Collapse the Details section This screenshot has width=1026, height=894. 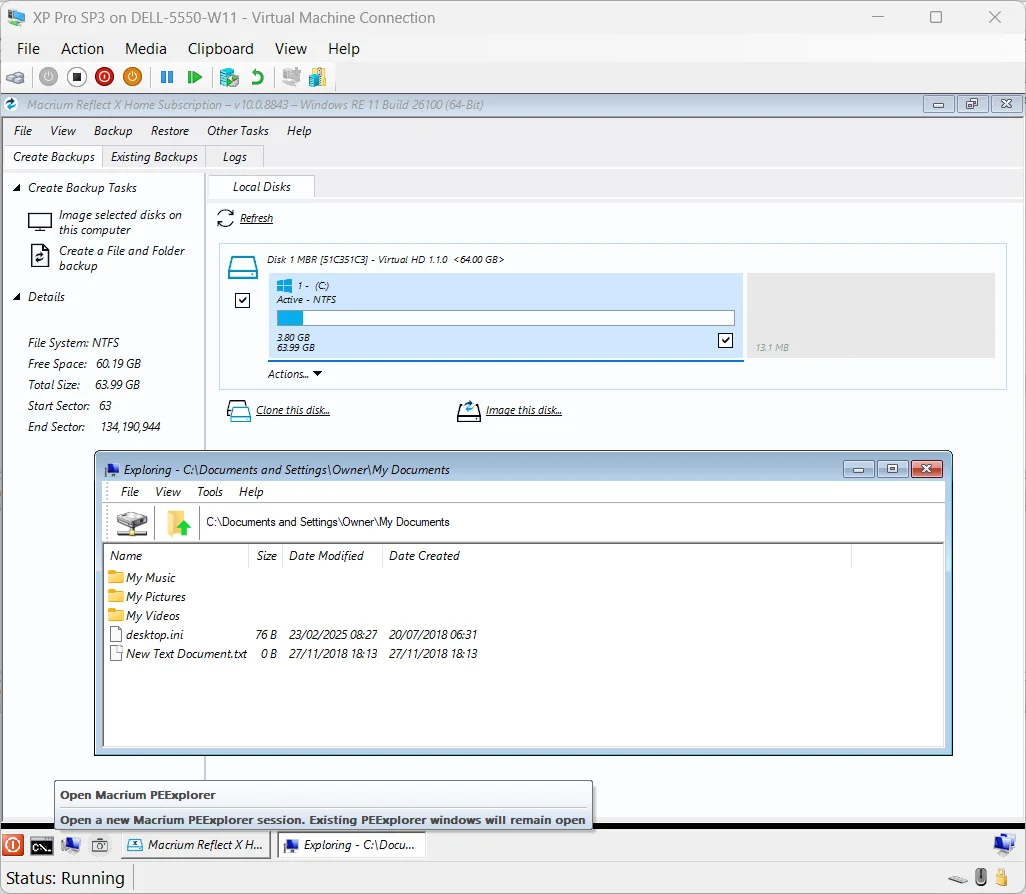(17, 297)
